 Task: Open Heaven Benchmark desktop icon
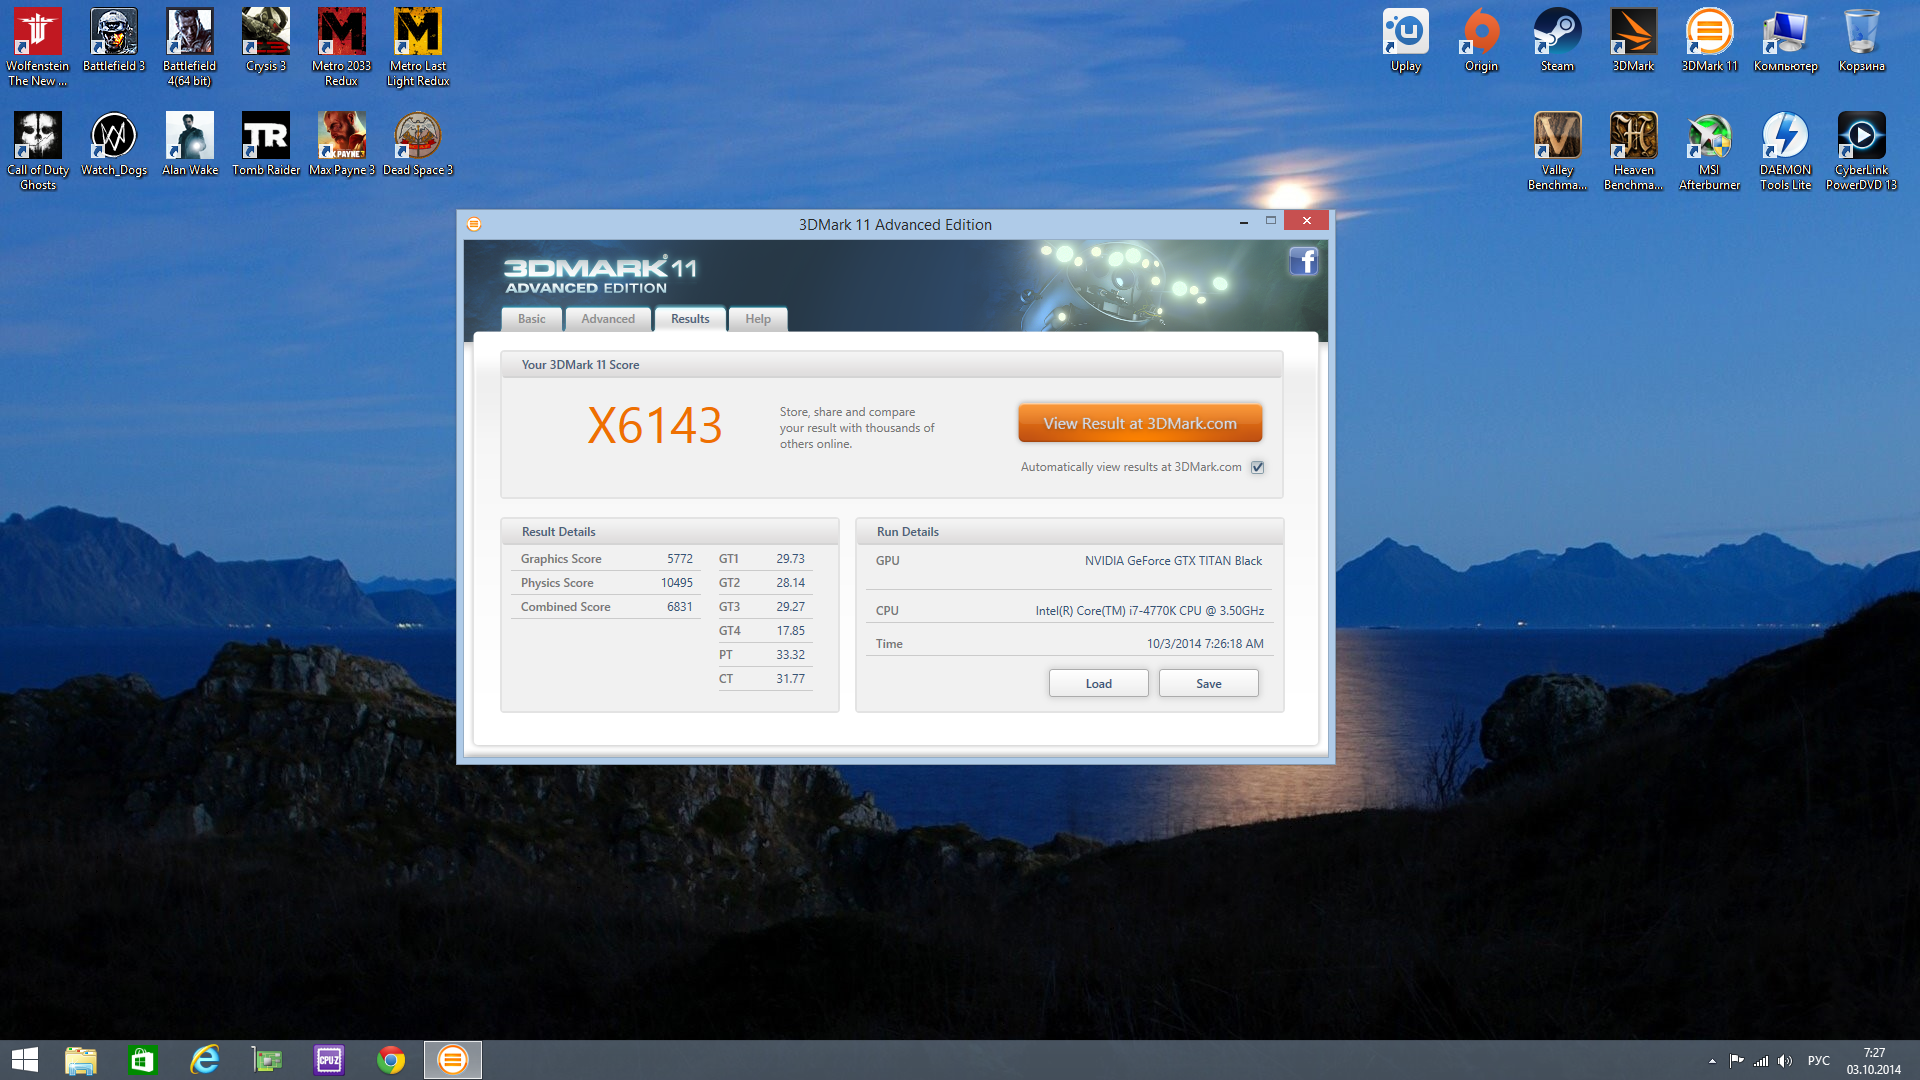(1633, 138)
